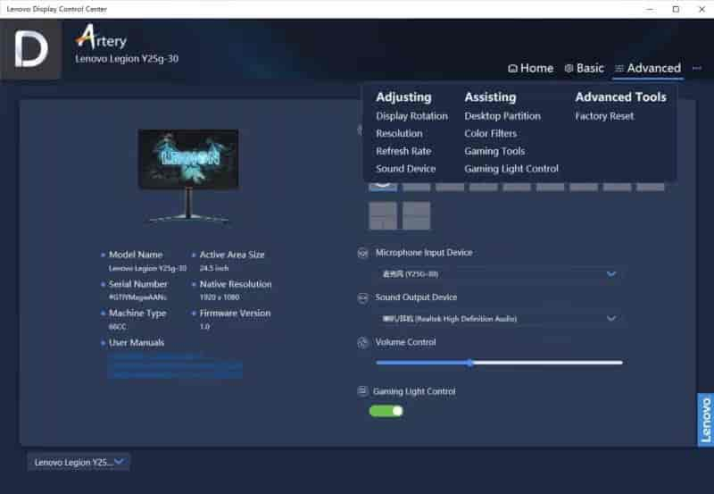This screenshot has width=714, height=494.
Task: Select the three-row partition layout thumbnail
Action: point(416,216)
